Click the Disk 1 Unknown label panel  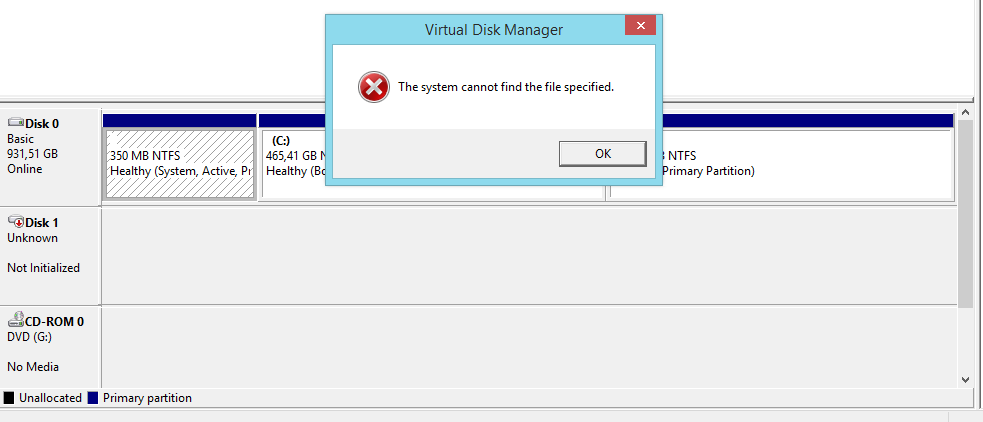(x=50, y=256)
